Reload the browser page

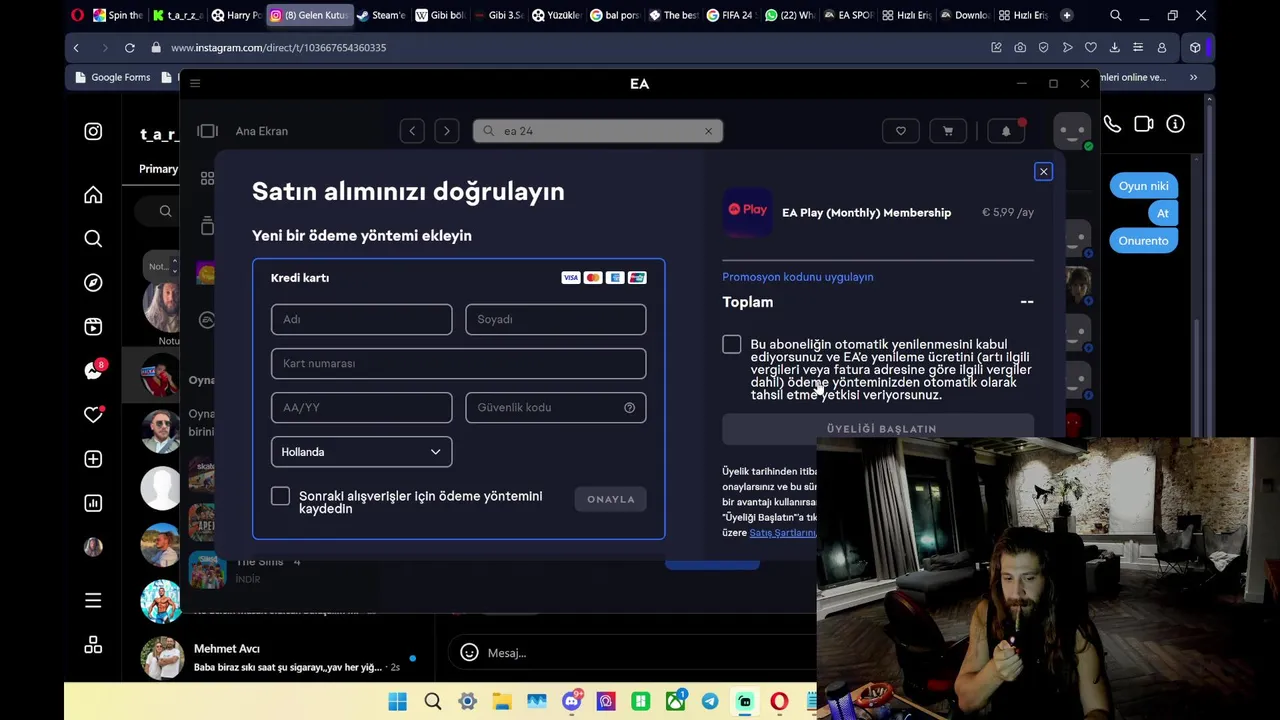click(129, 47)
